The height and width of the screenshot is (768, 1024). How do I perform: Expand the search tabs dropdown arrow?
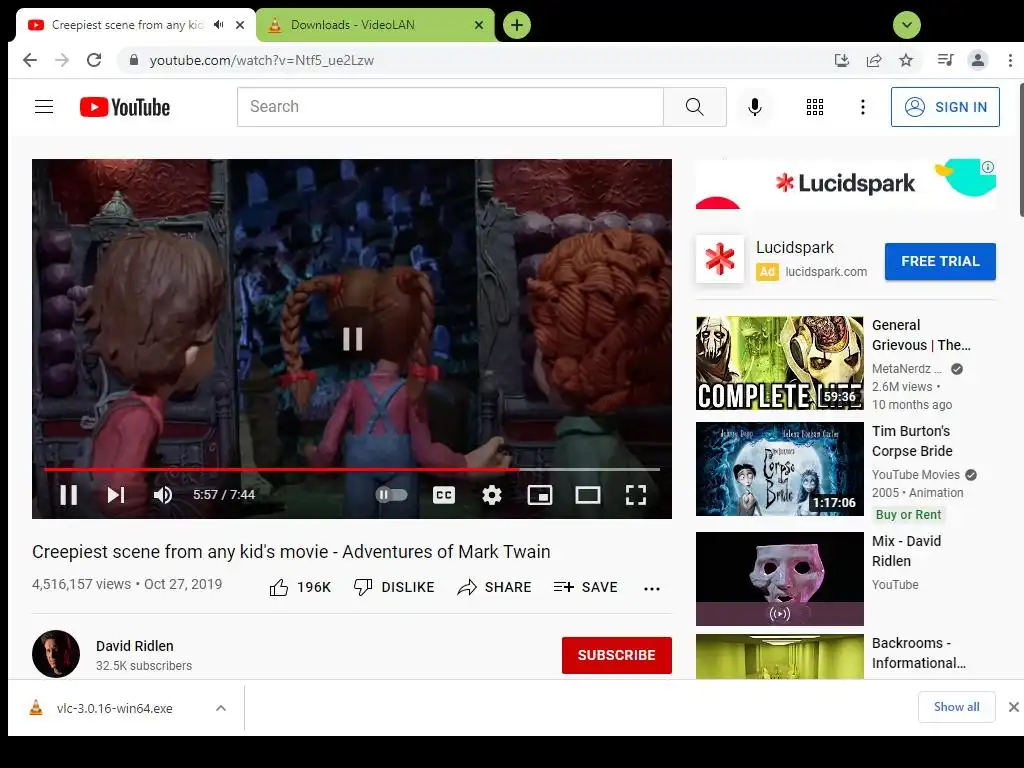pyautogui.click(x=906, y=25)
